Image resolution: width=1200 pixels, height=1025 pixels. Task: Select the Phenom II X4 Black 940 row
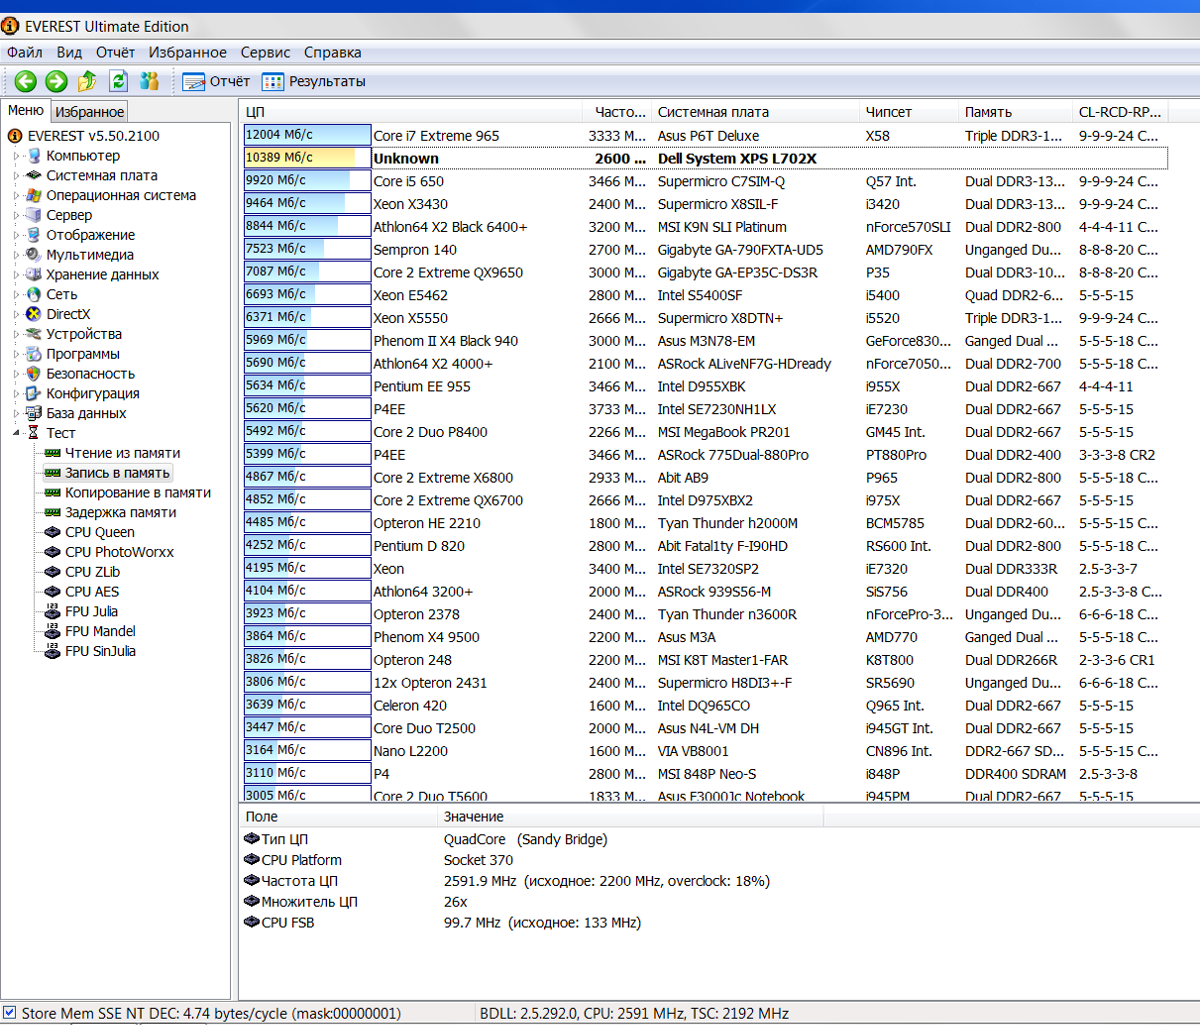[x=705, y=341]
